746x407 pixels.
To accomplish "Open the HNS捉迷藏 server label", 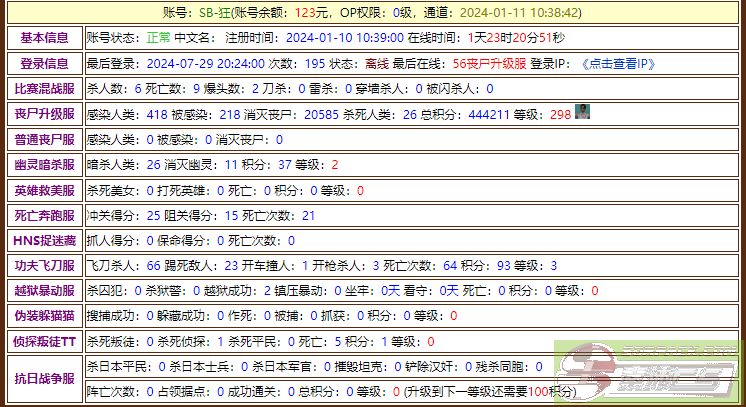I will (45, 240).
